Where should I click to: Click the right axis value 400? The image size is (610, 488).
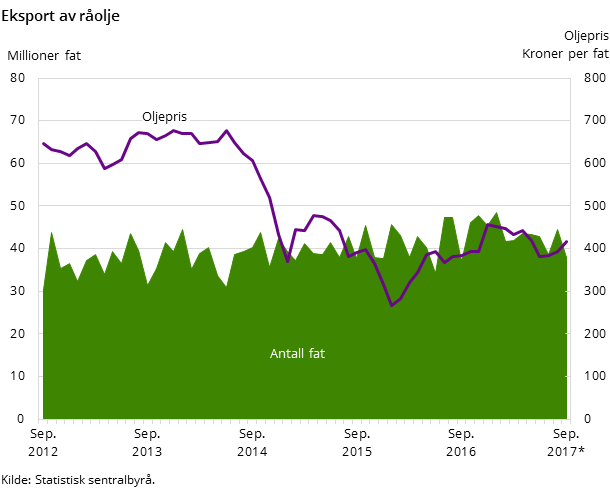click(x=595, y=248)
